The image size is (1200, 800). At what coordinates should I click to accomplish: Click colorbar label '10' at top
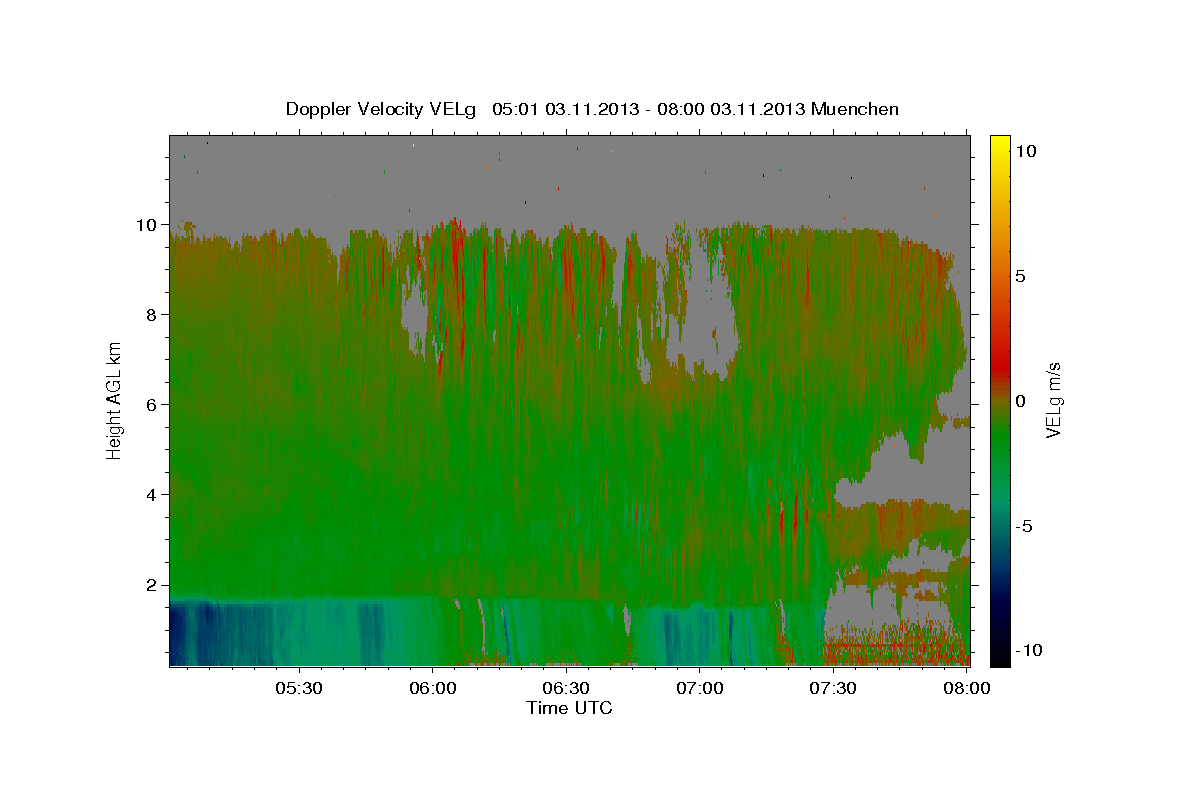[1026, 150]
